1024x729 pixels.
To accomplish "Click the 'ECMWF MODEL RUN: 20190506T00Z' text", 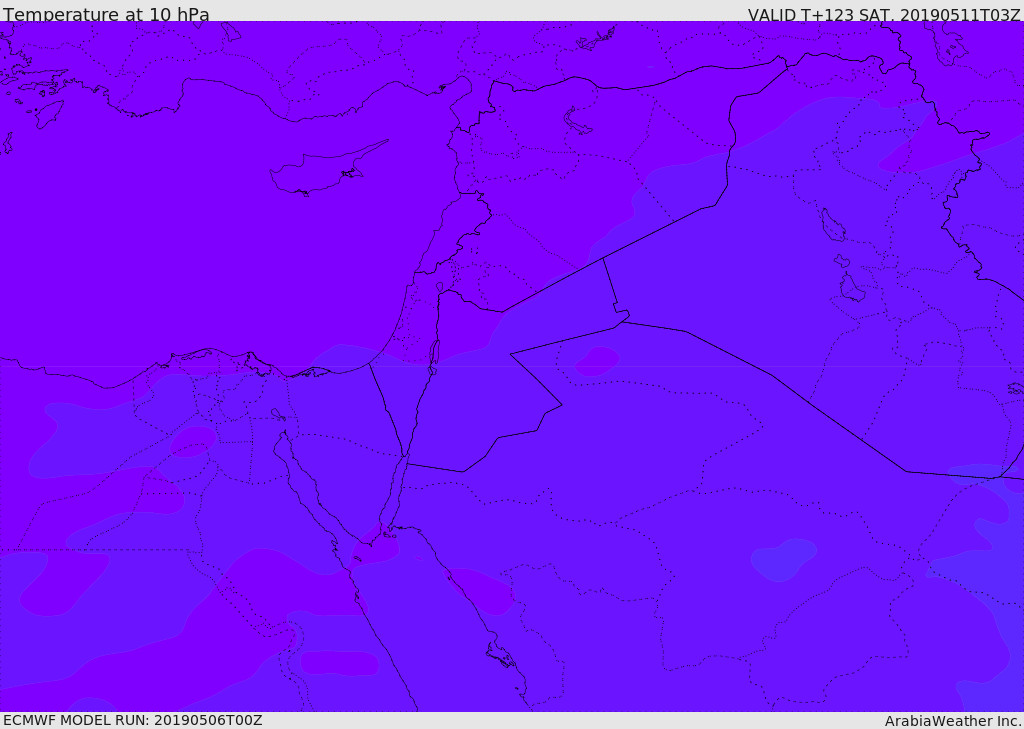I will pos(133,720).
